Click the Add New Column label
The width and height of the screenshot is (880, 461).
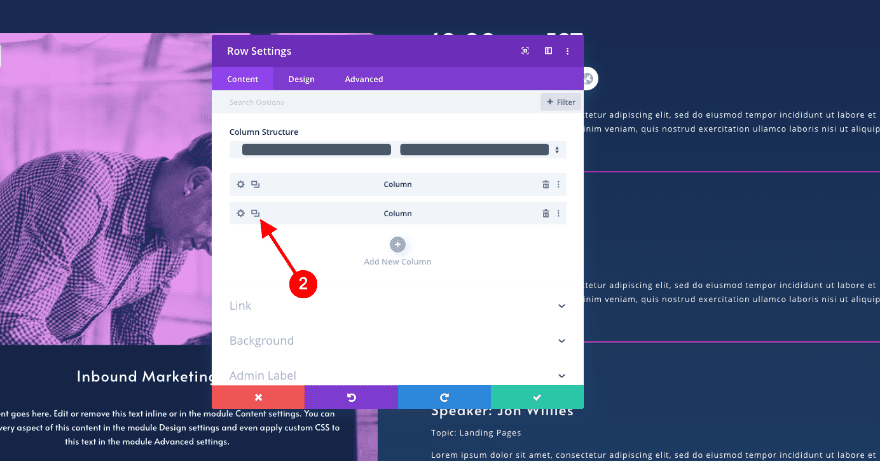(x=397, y=262)
